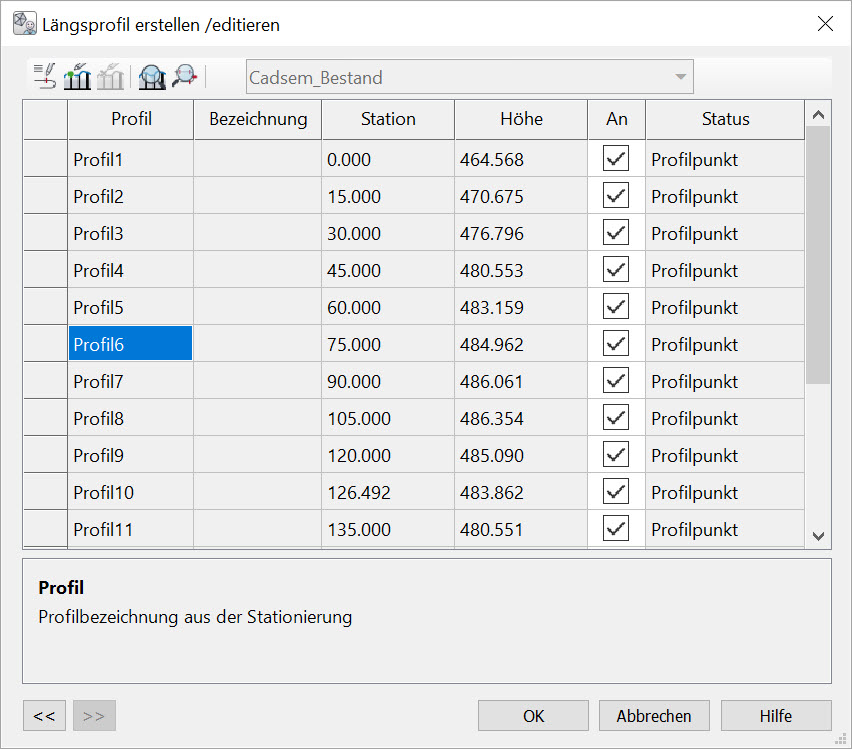Click the << navigation button
Viewport: 852px width, 749px height.
pos(44,716)
